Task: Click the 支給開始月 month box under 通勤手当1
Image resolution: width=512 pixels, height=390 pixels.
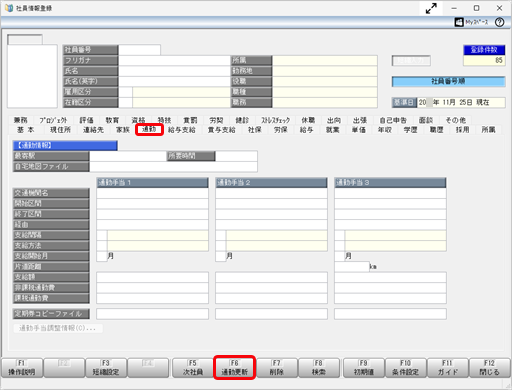Action: pos(102,256)
